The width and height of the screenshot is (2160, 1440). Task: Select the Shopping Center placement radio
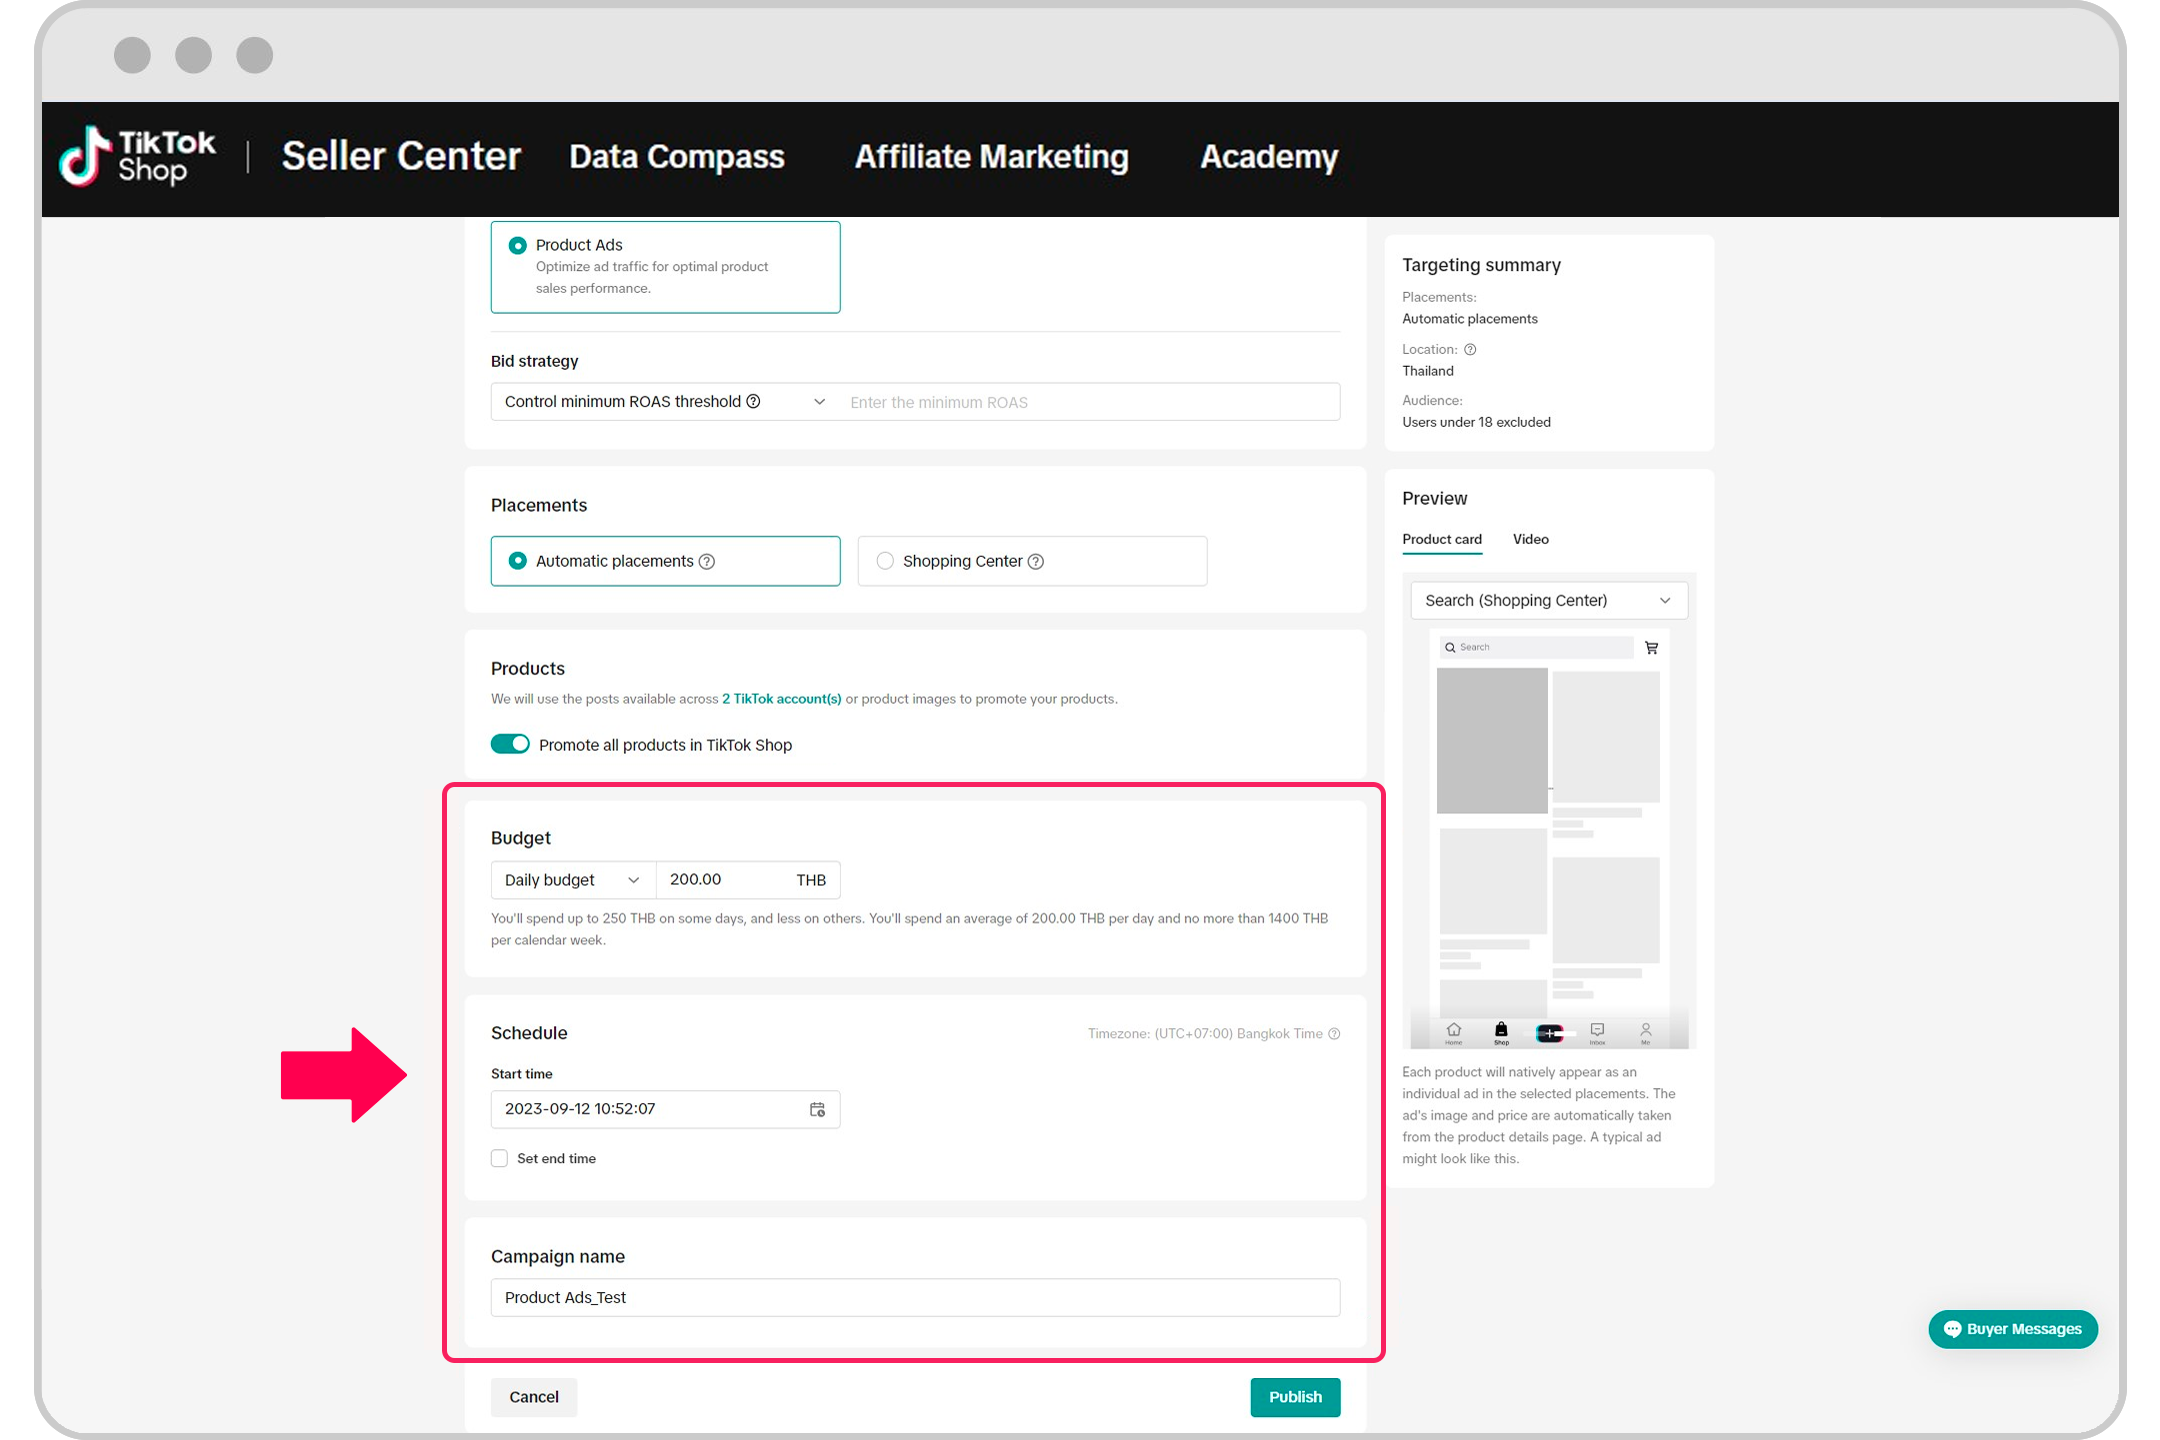[x=885, y=561]
